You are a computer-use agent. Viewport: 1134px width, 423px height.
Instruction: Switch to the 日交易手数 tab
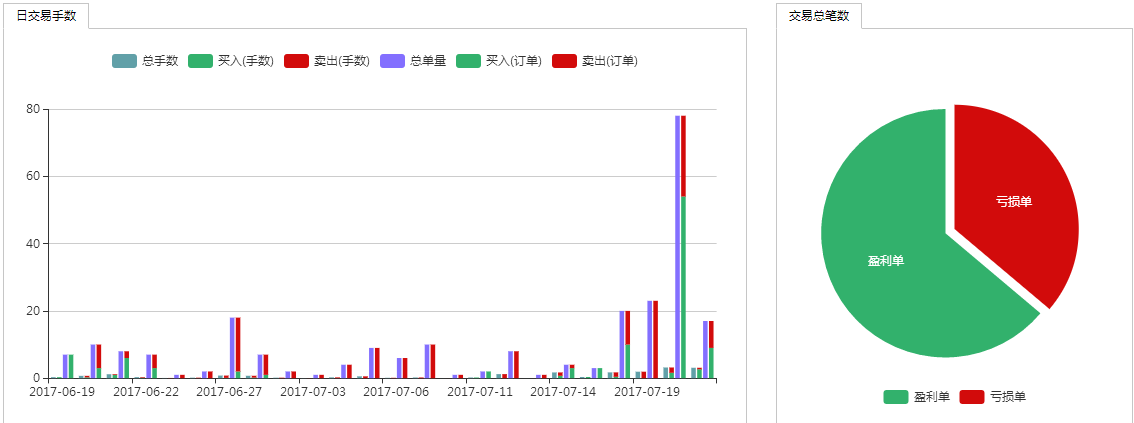46,15
